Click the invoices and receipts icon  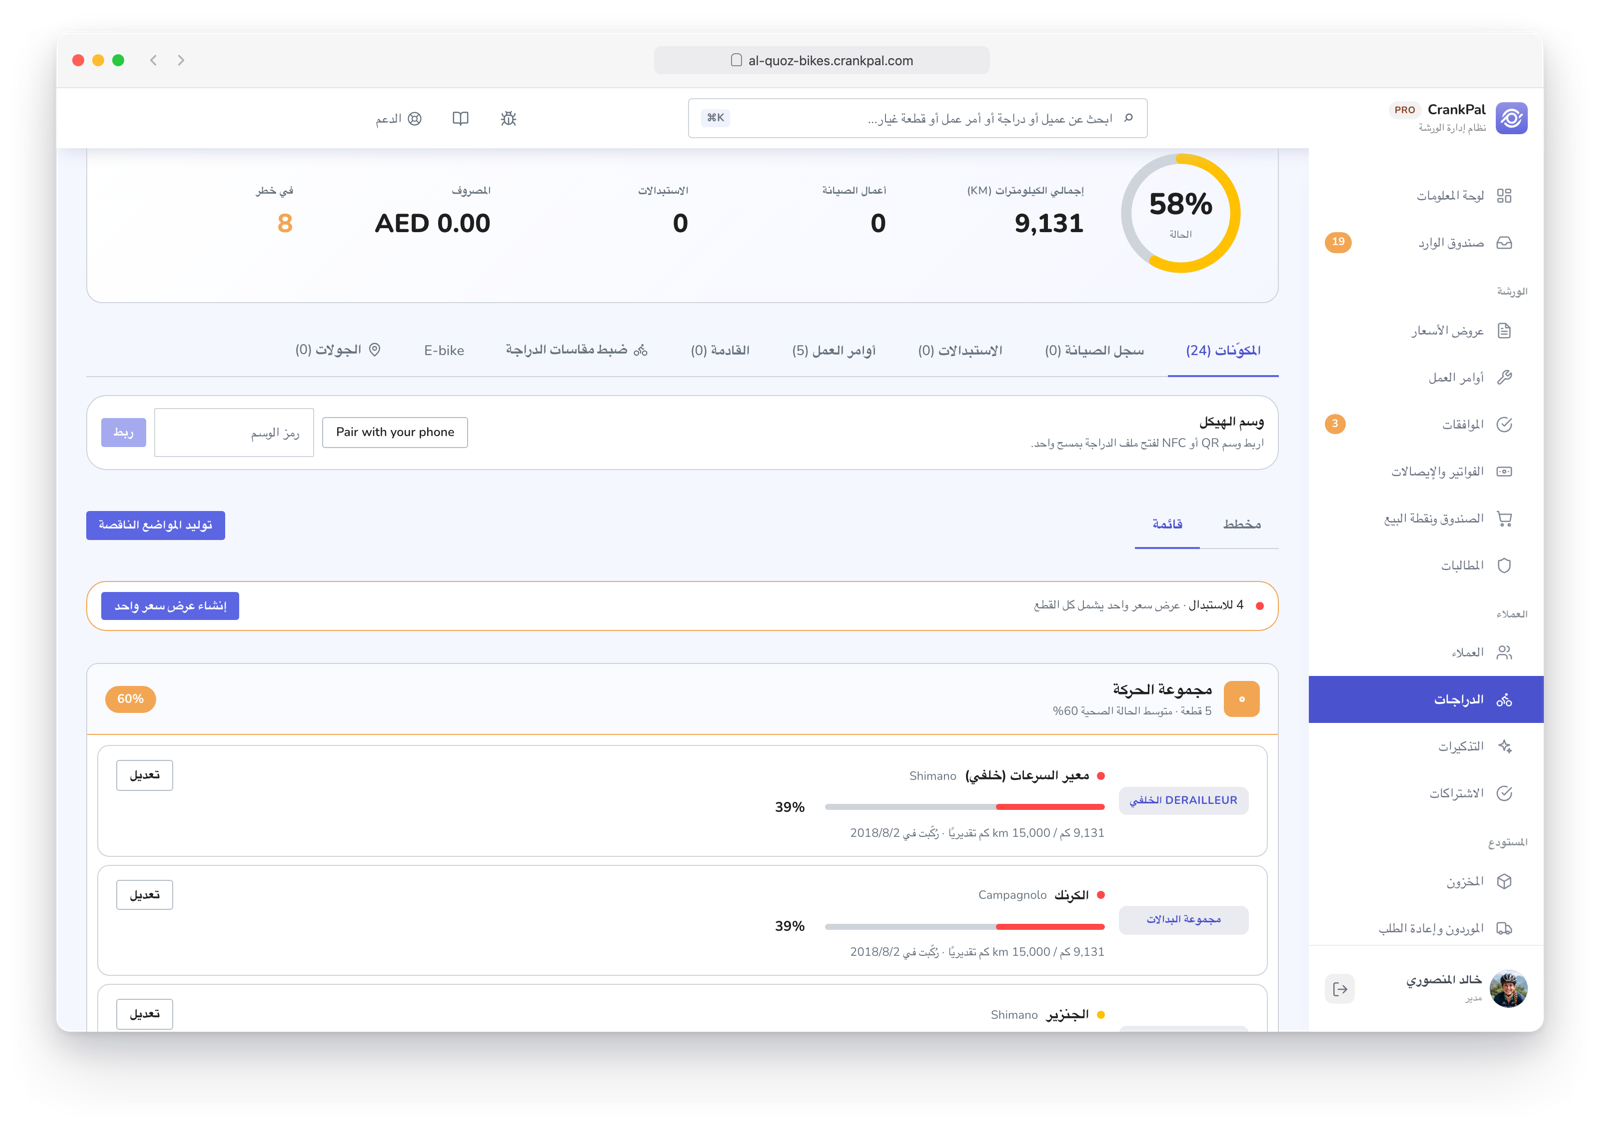pos(1504,472)
